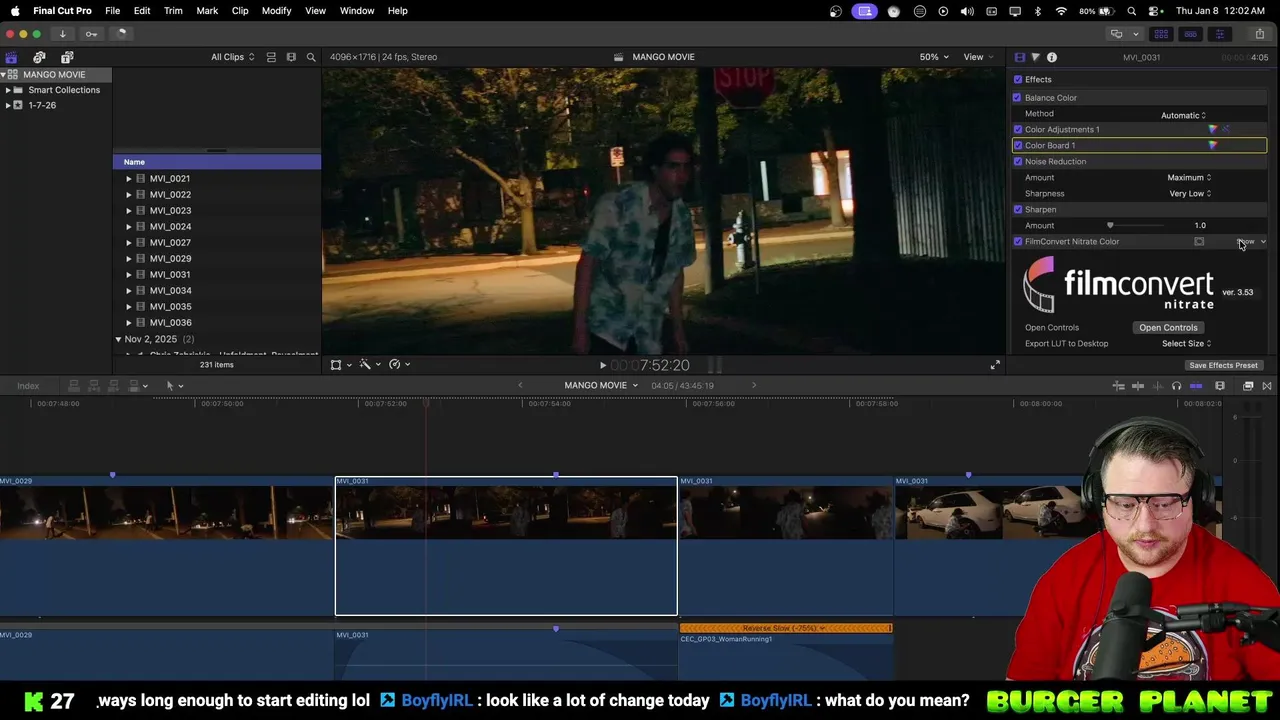
Task: Open Effects browser in timeline bar
Action: point(1248,386)
